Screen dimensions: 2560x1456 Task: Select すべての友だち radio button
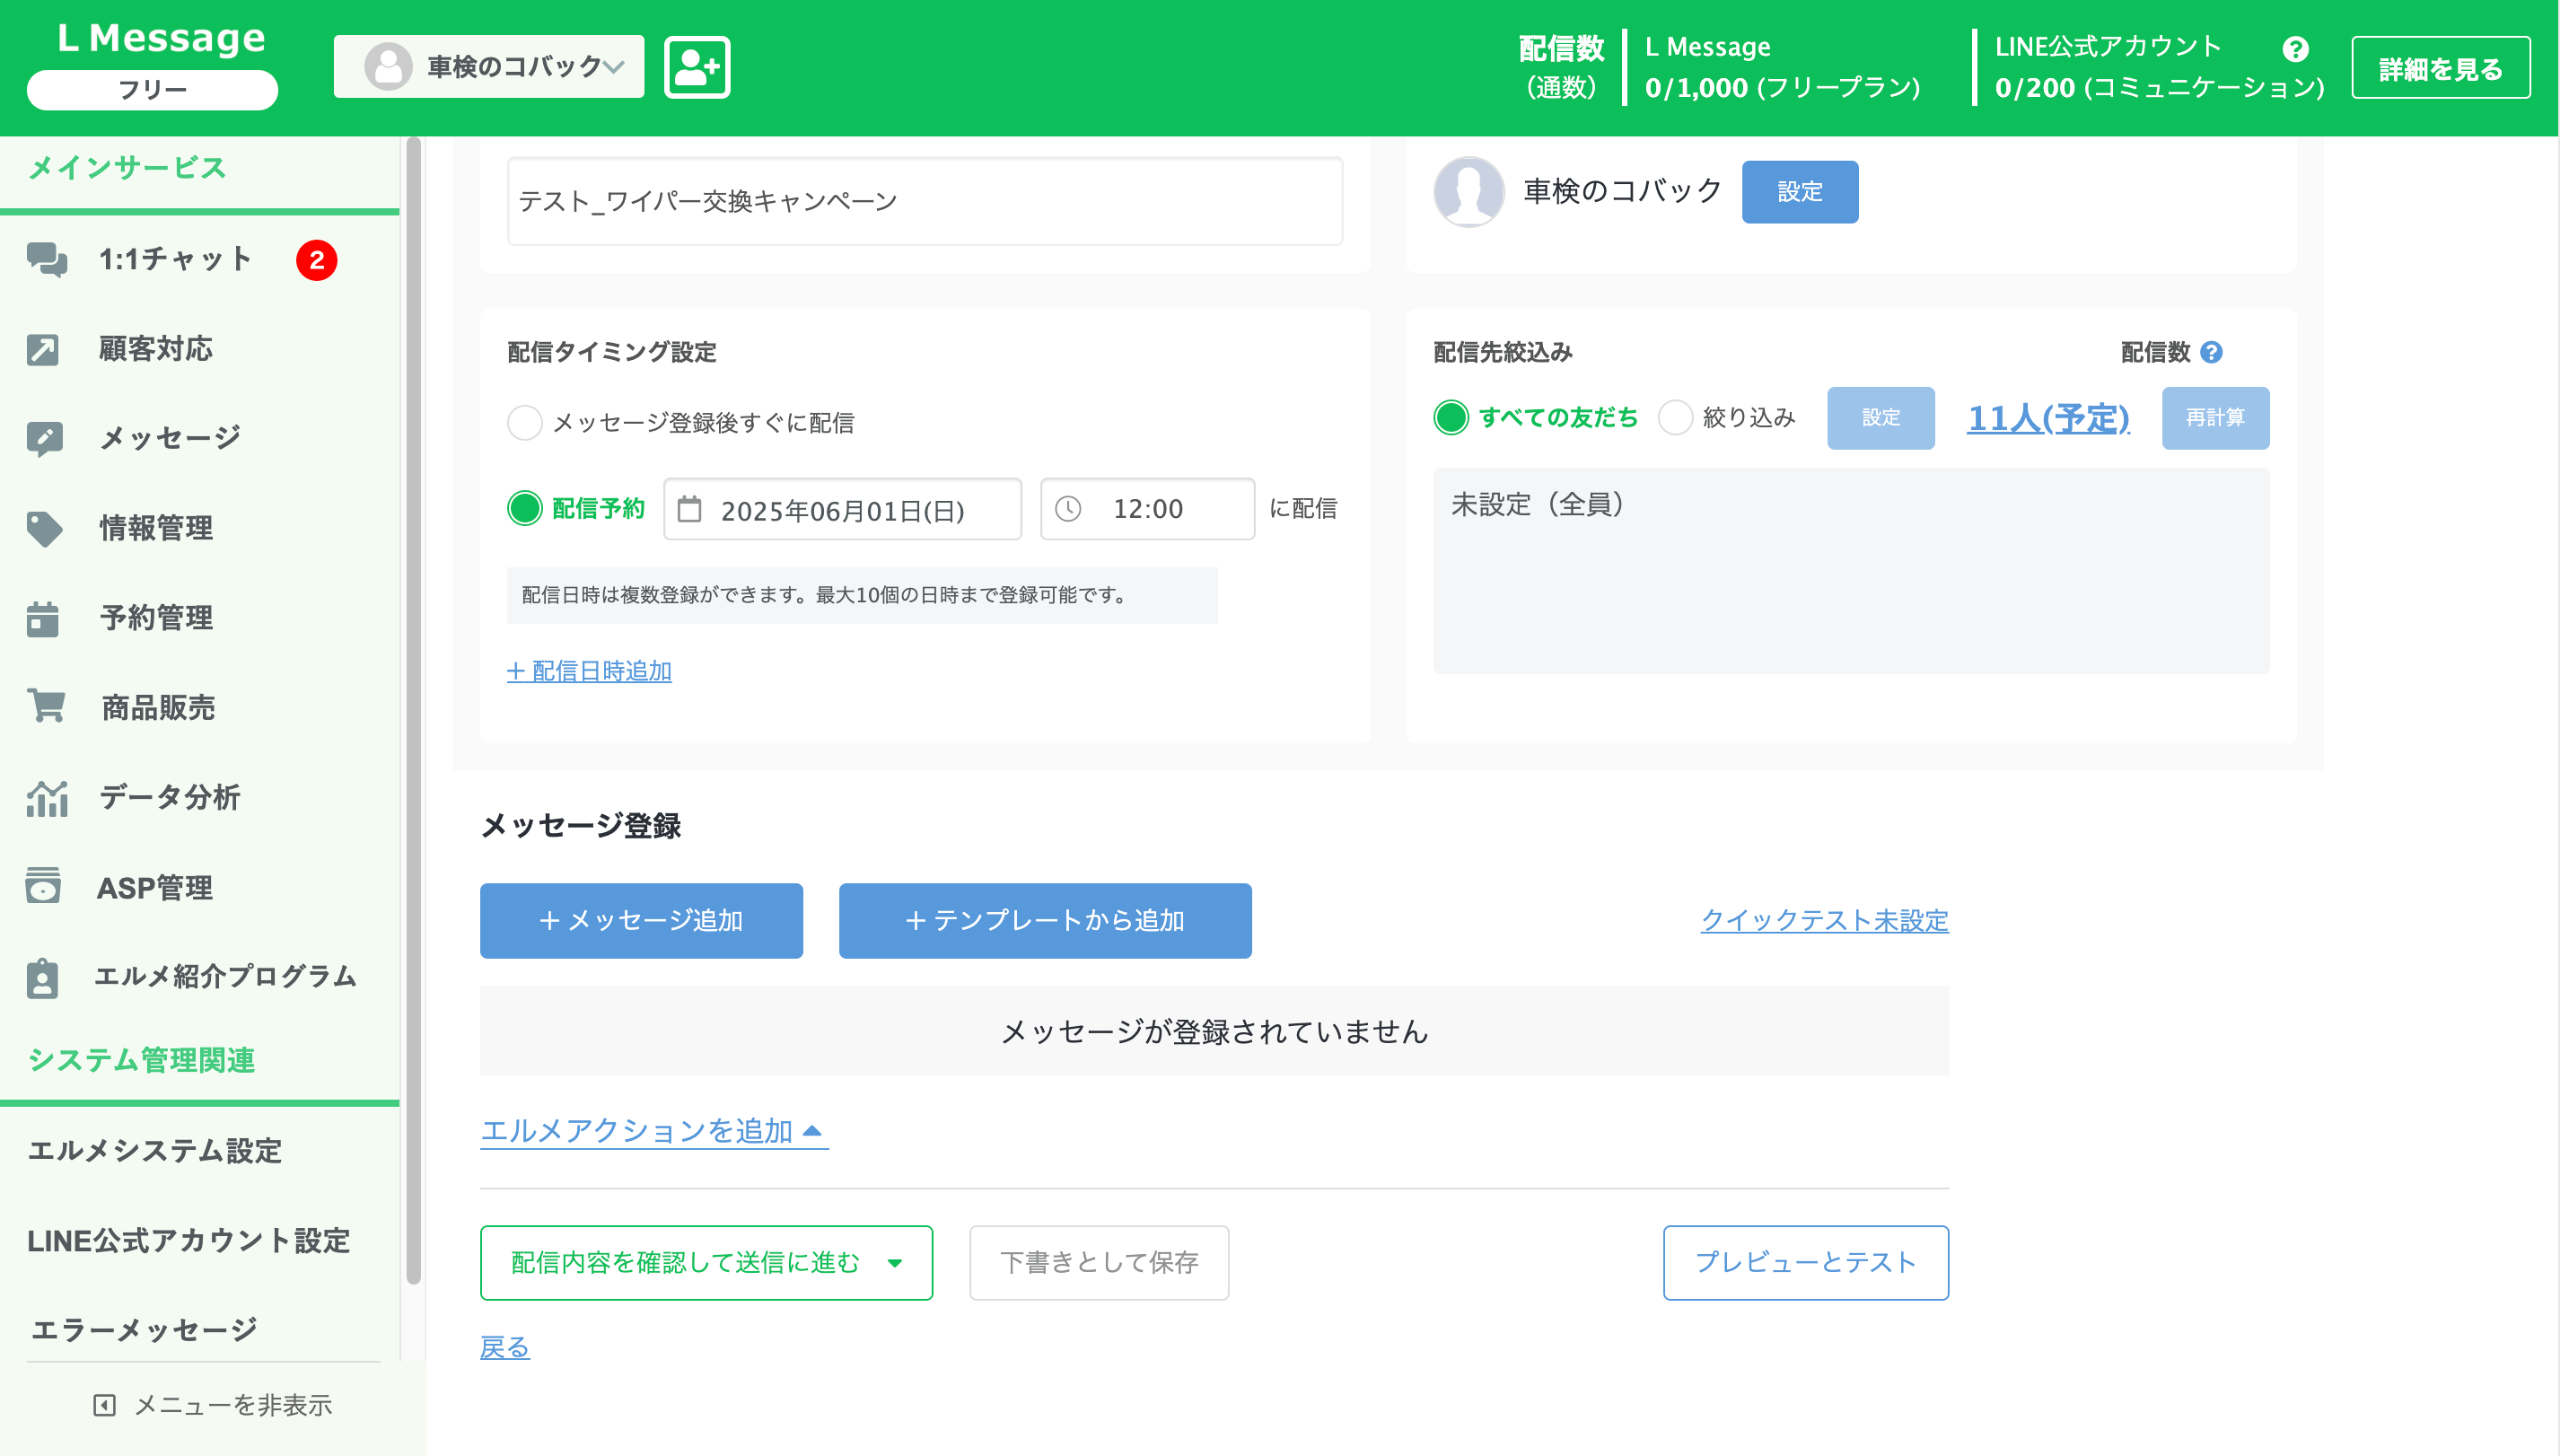[1450, 417]
